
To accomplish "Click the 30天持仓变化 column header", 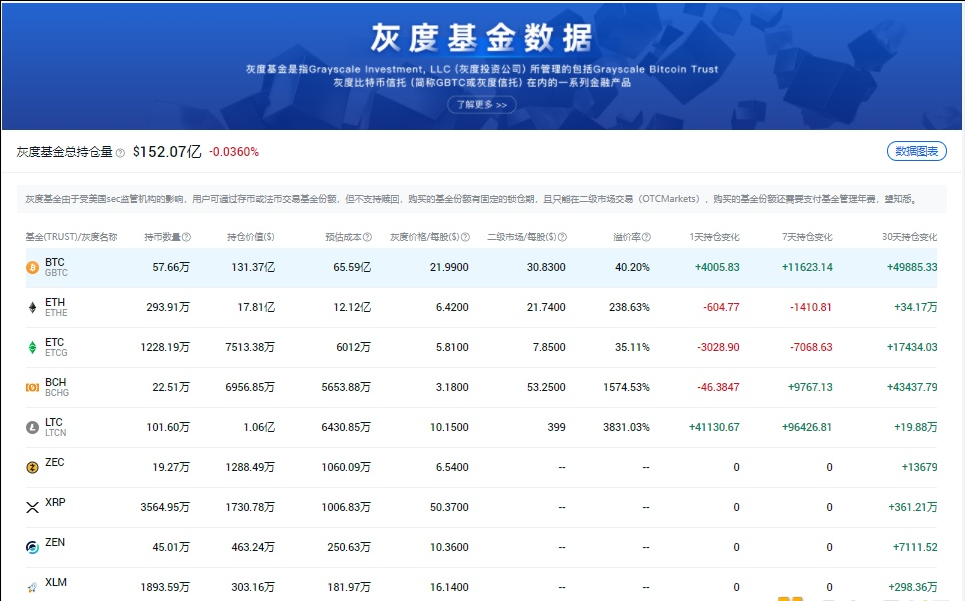I will pyautogui.click(x=909, y=237).
